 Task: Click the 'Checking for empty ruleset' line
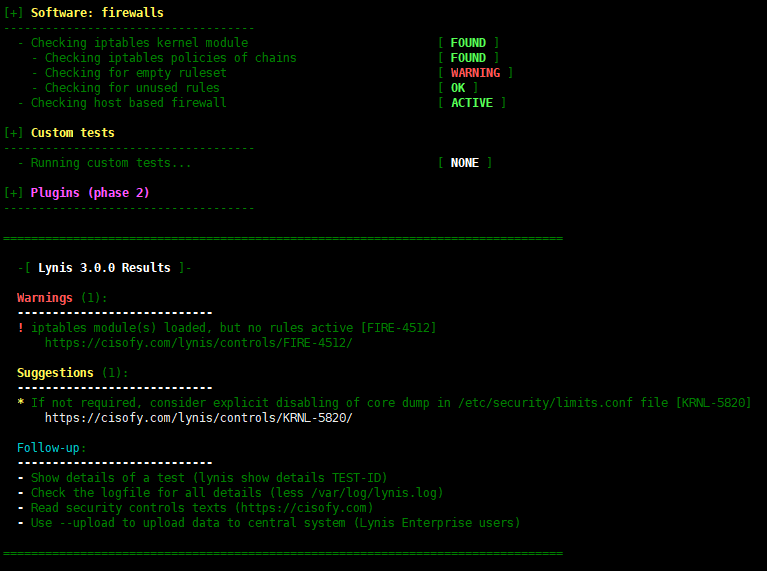(136, 73)
